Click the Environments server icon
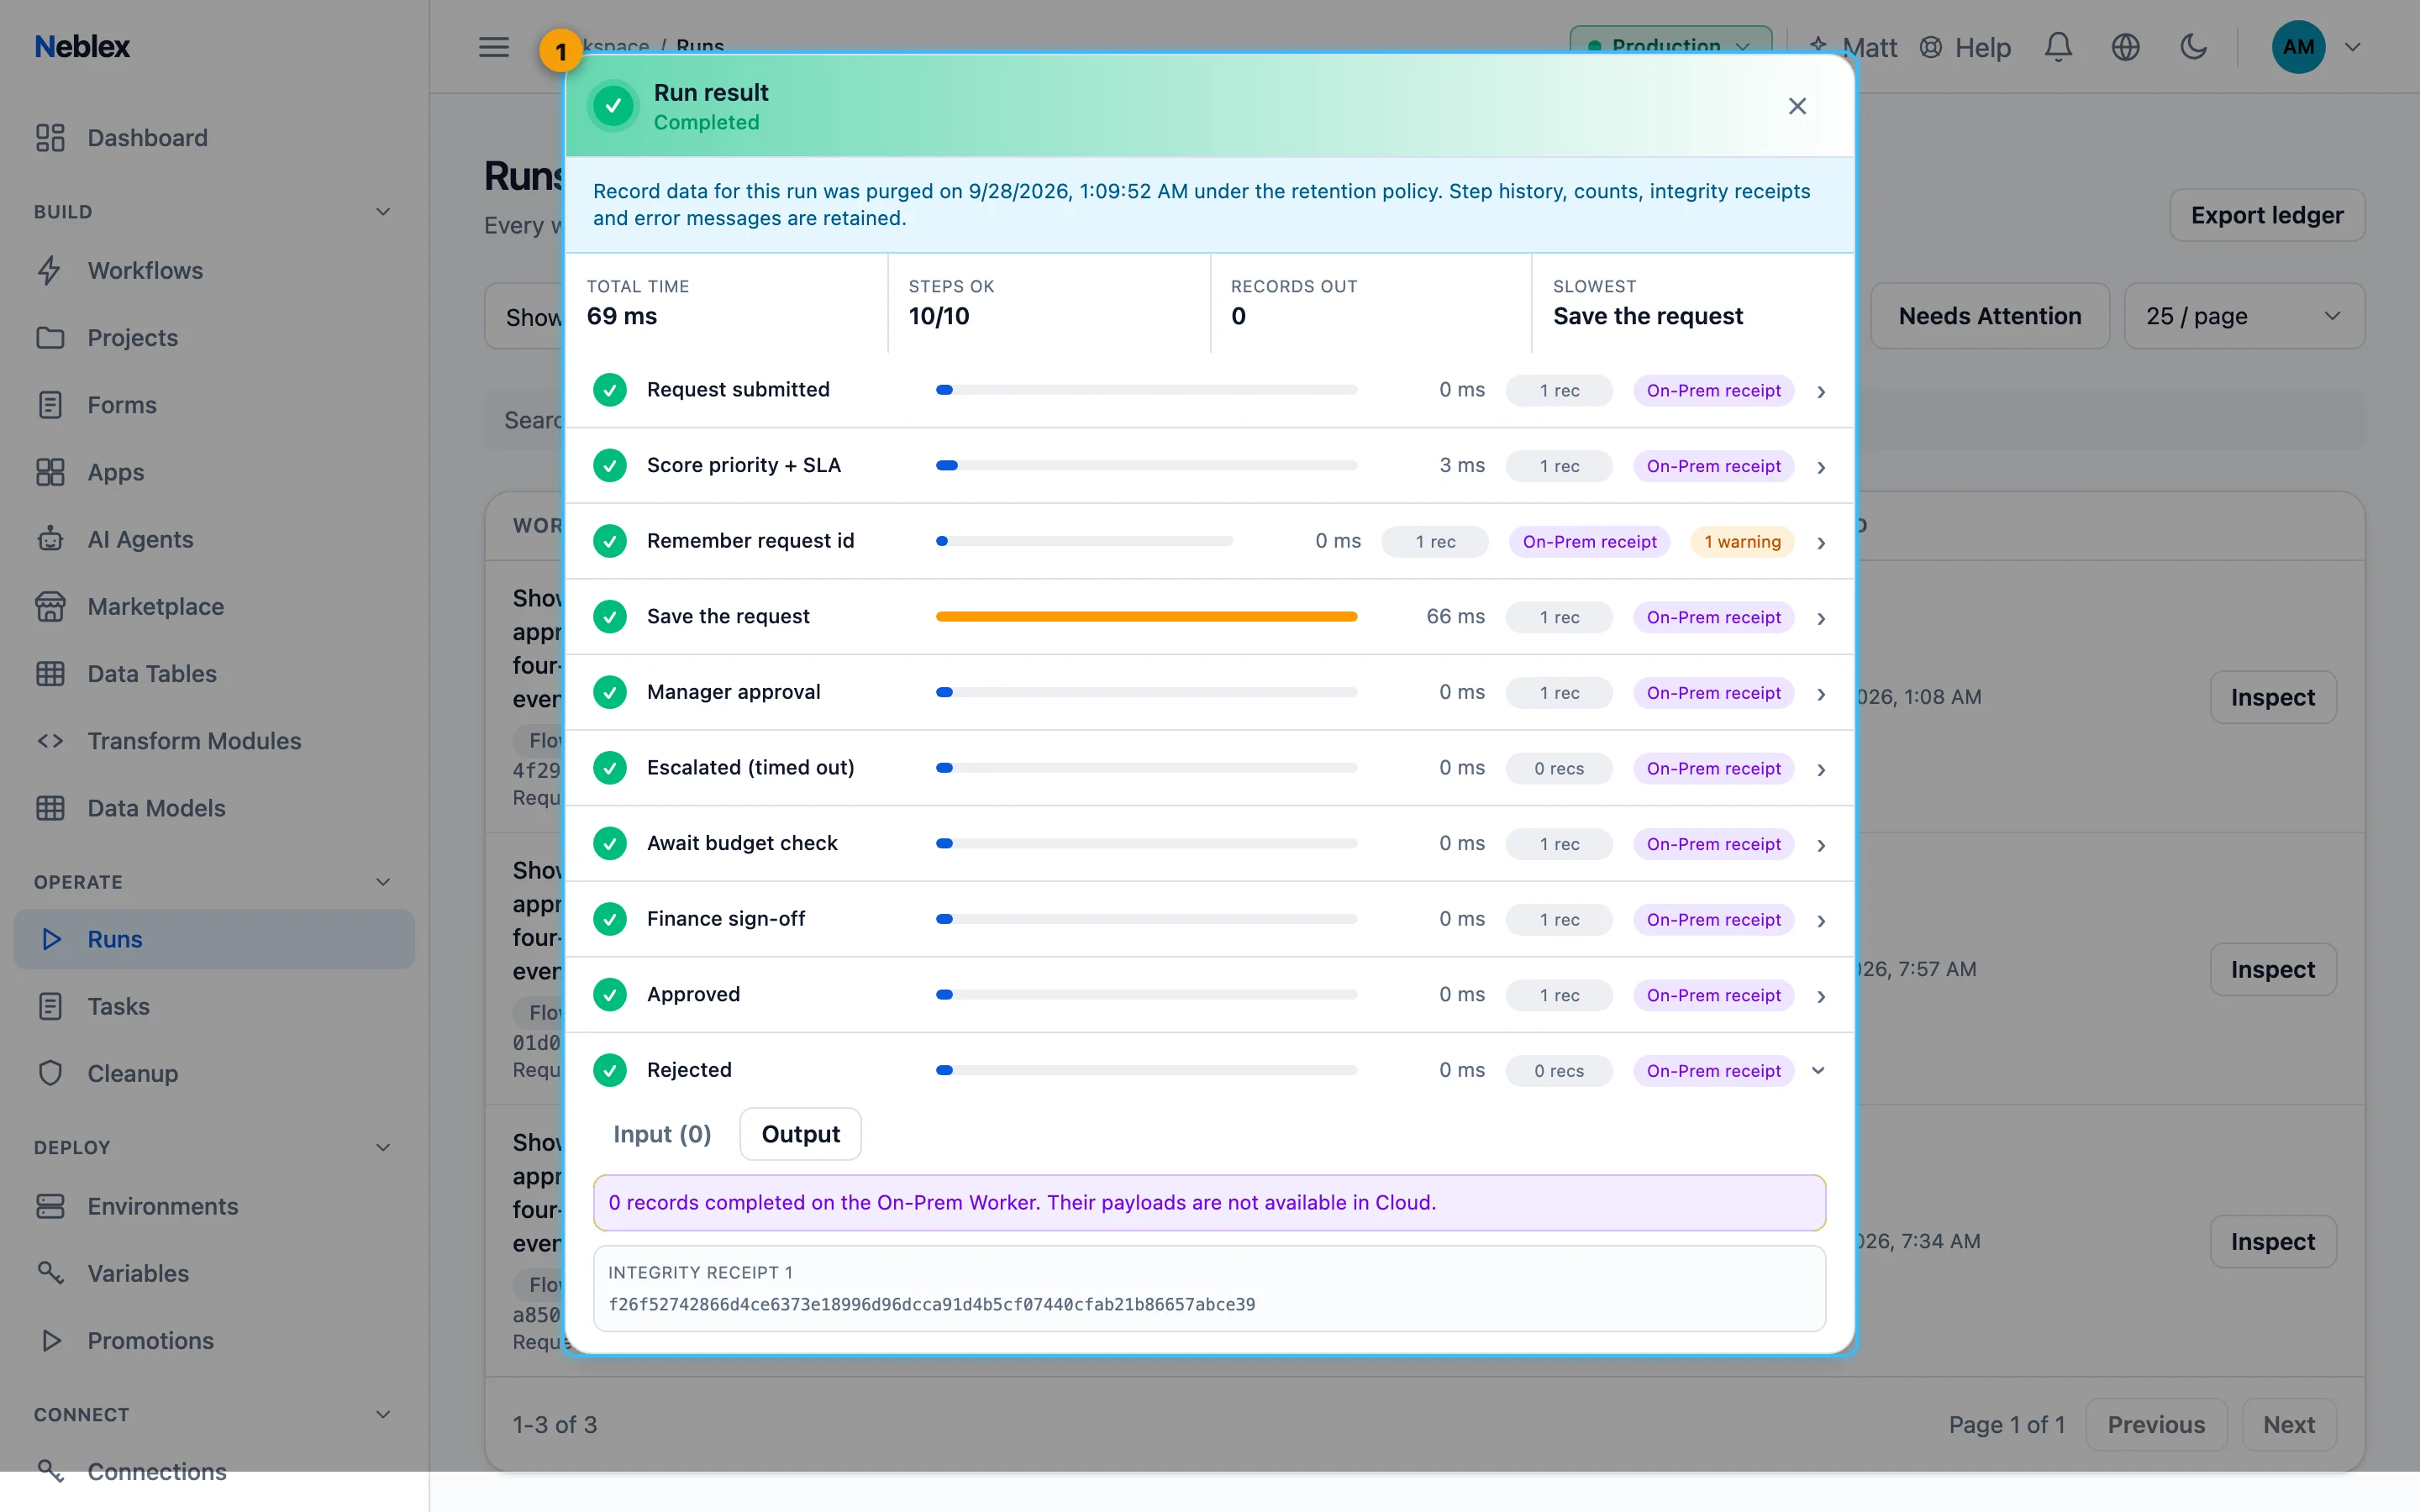 pos(50,1206)
